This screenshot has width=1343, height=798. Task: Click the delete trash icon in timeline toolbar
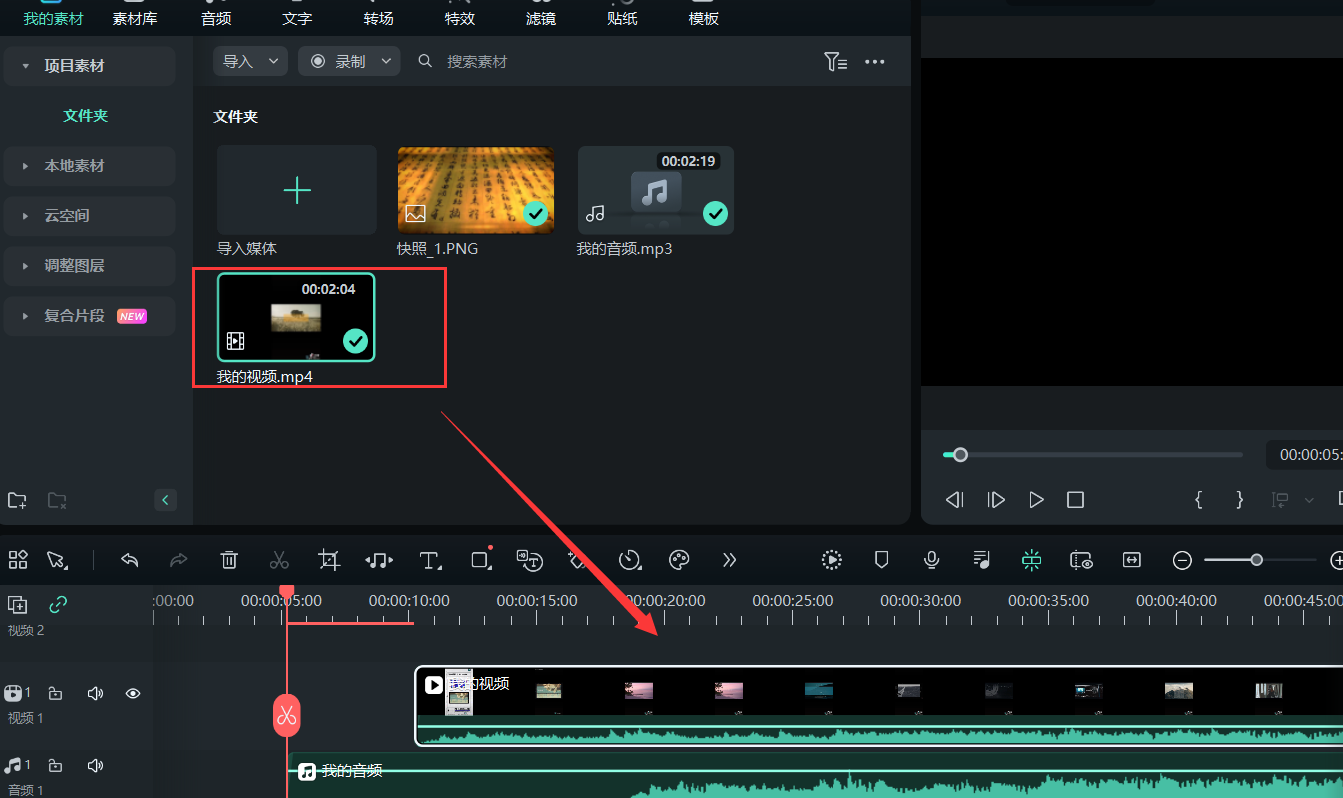tap(229, 560)
